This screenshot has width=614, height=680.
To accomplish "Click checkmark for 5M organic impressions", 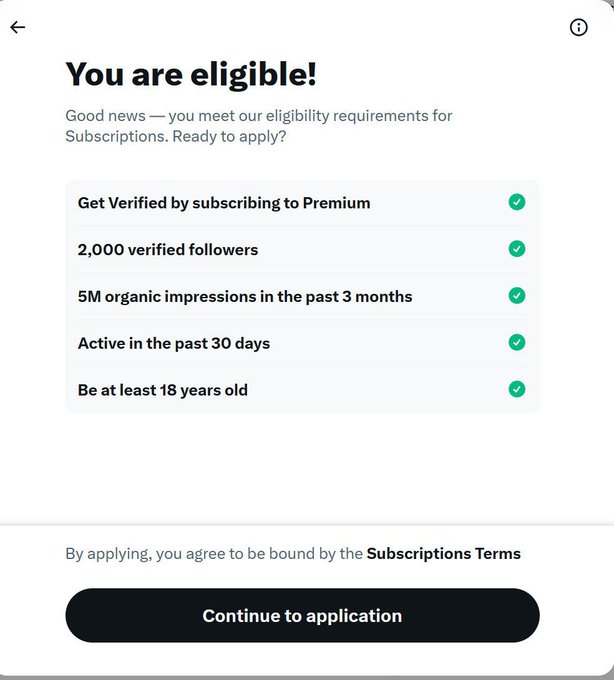I will 516,296.
